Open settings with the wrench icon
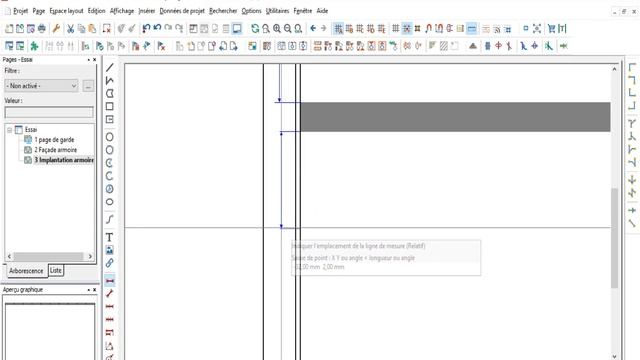The height and width of the screenshot is (360, 640). [x=56, y=29]
